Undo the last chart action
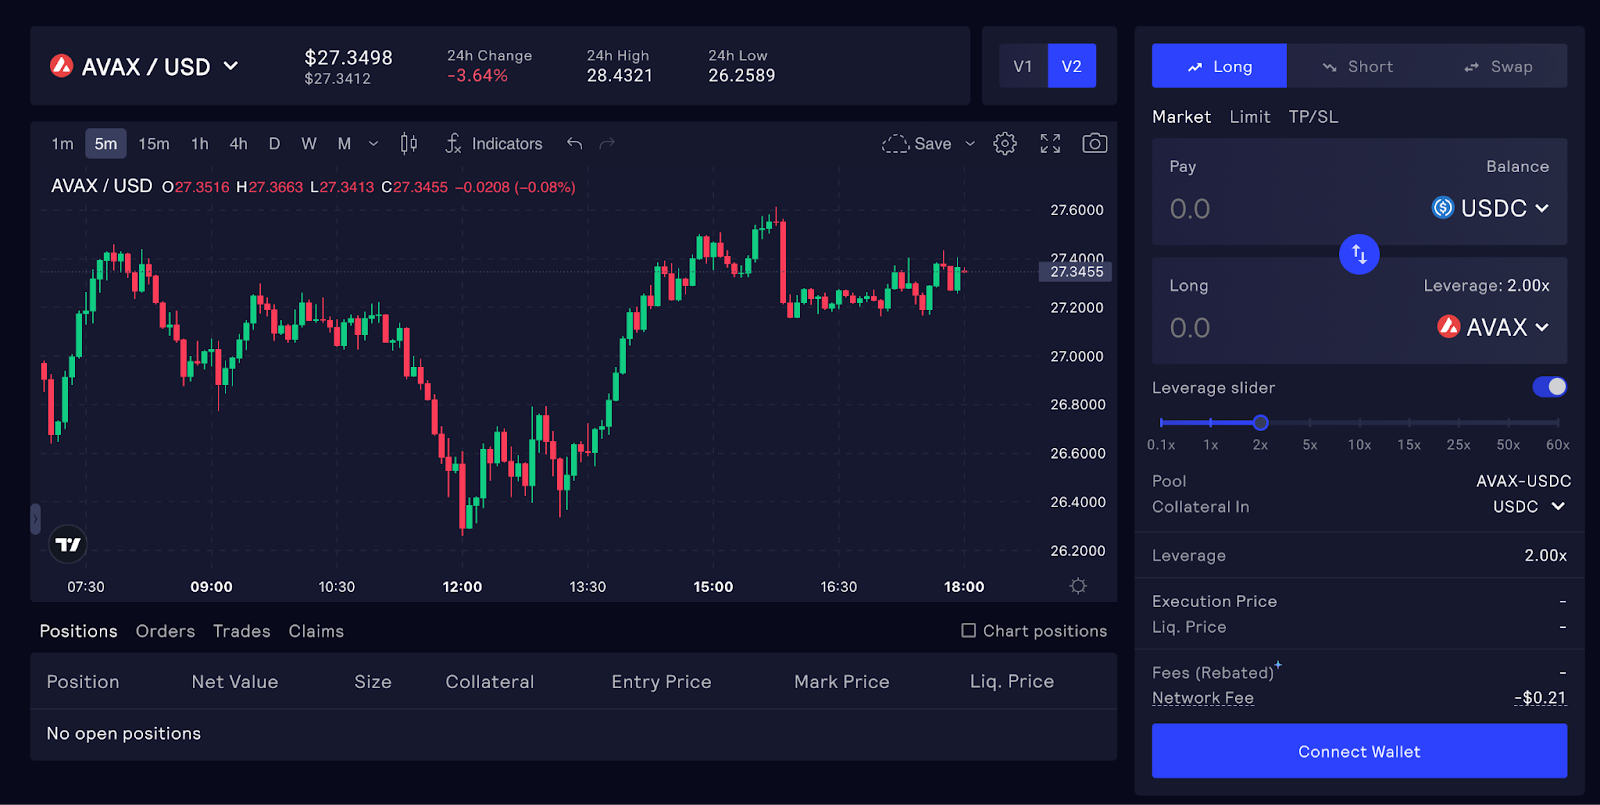The image size is (1600, 805). [x=574, y=144]
